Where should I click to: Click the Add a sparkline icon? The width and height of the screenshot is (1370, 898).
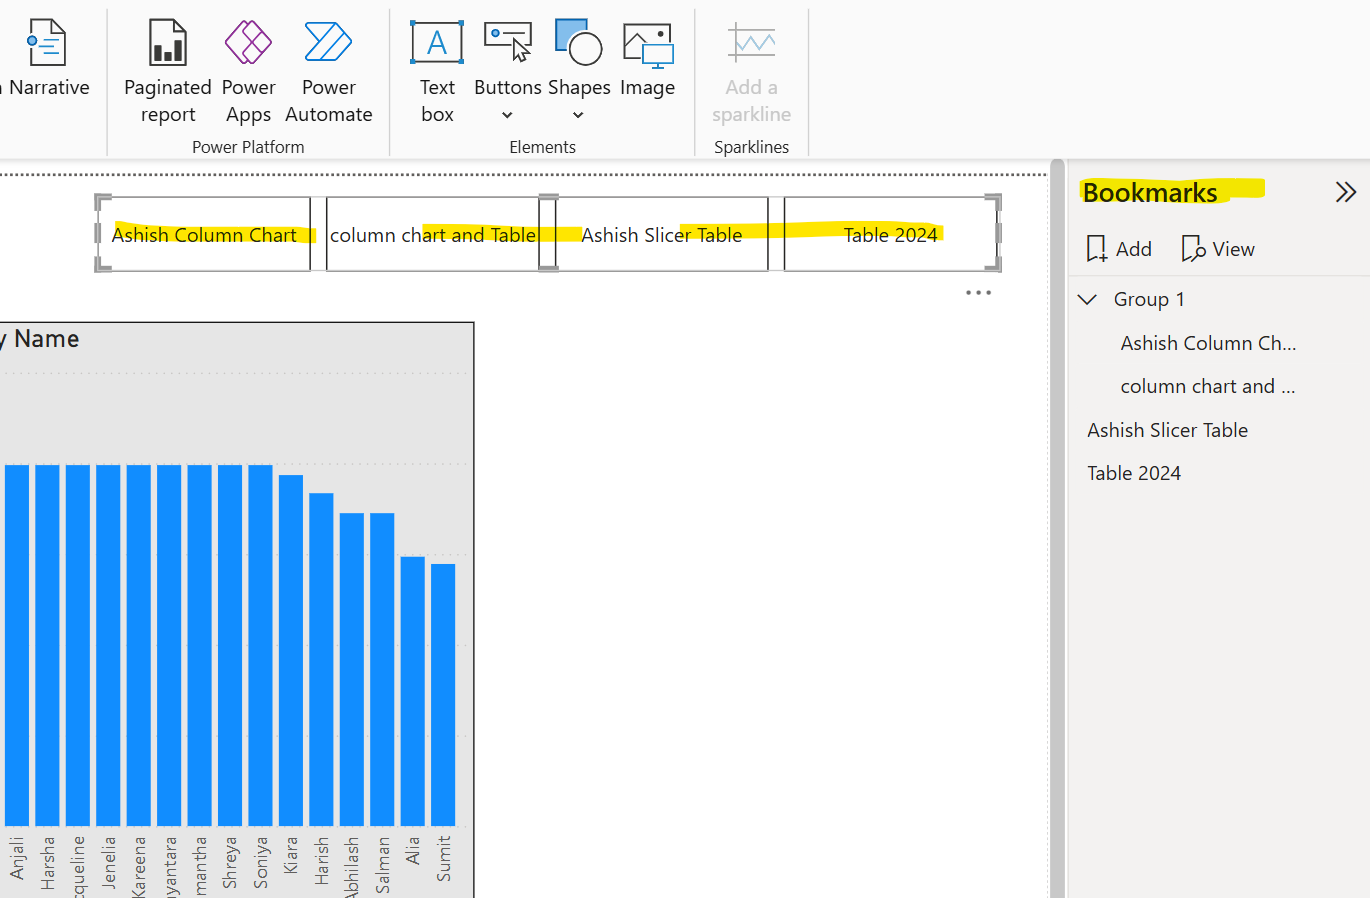point(751,42)
